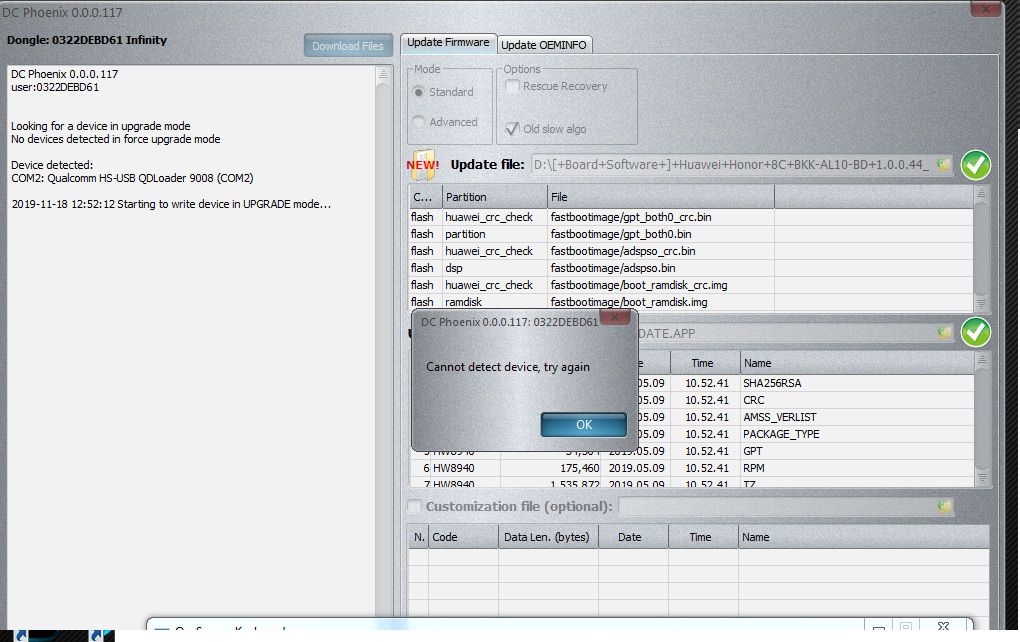This screenshot has height=642, width=1020.
Task: Click the Qualcomm HS-USB QDLoader 9008 log line
Action: point(132,178)
